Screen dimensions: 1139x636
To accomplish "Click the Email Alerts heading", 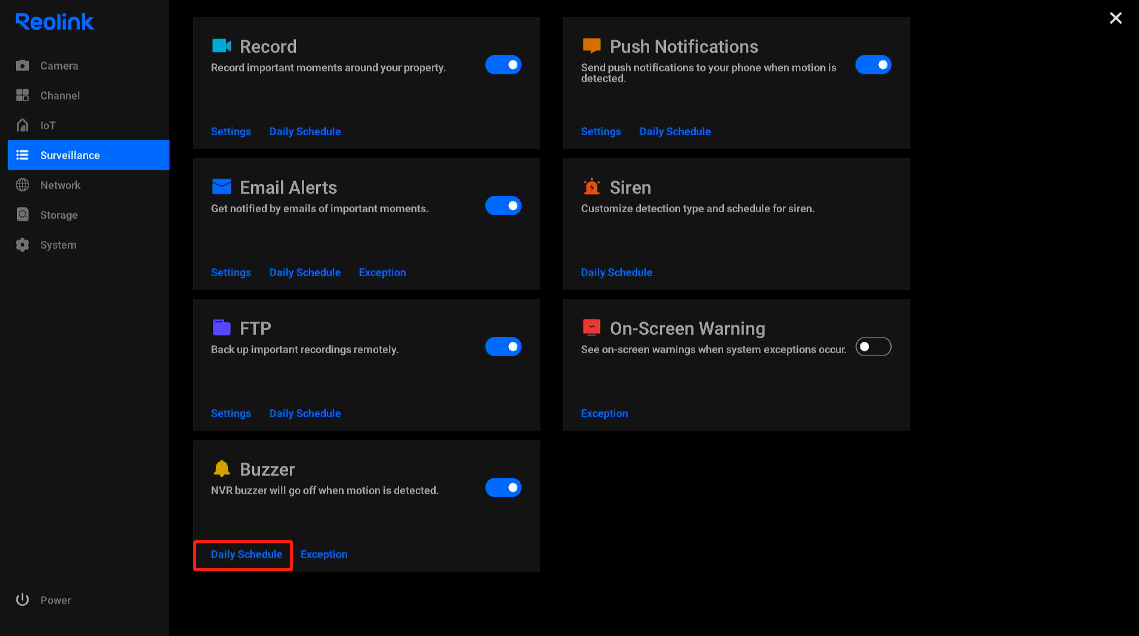I will click(288, 187).
